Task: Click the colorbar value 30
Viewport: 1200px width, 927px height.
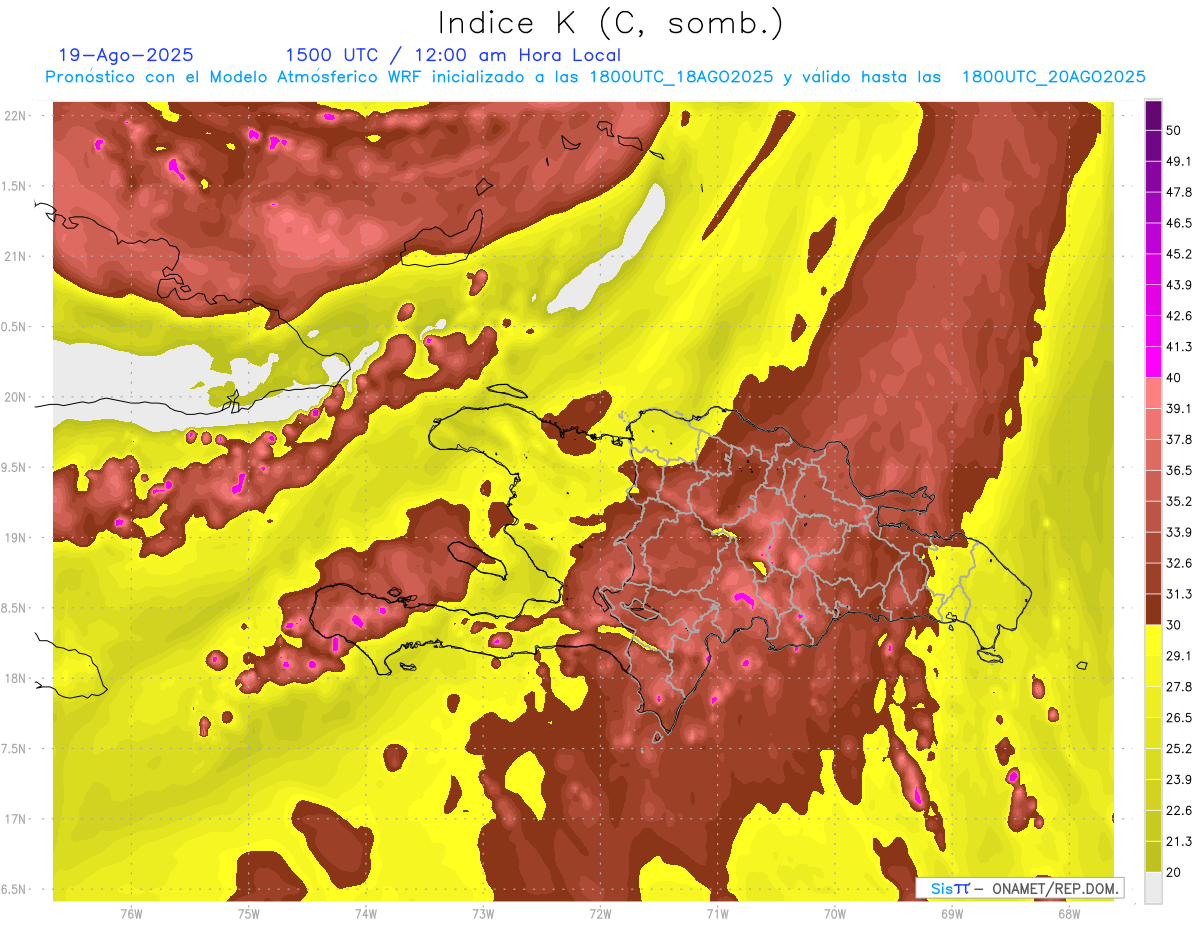Action: tap(1174, 625)
